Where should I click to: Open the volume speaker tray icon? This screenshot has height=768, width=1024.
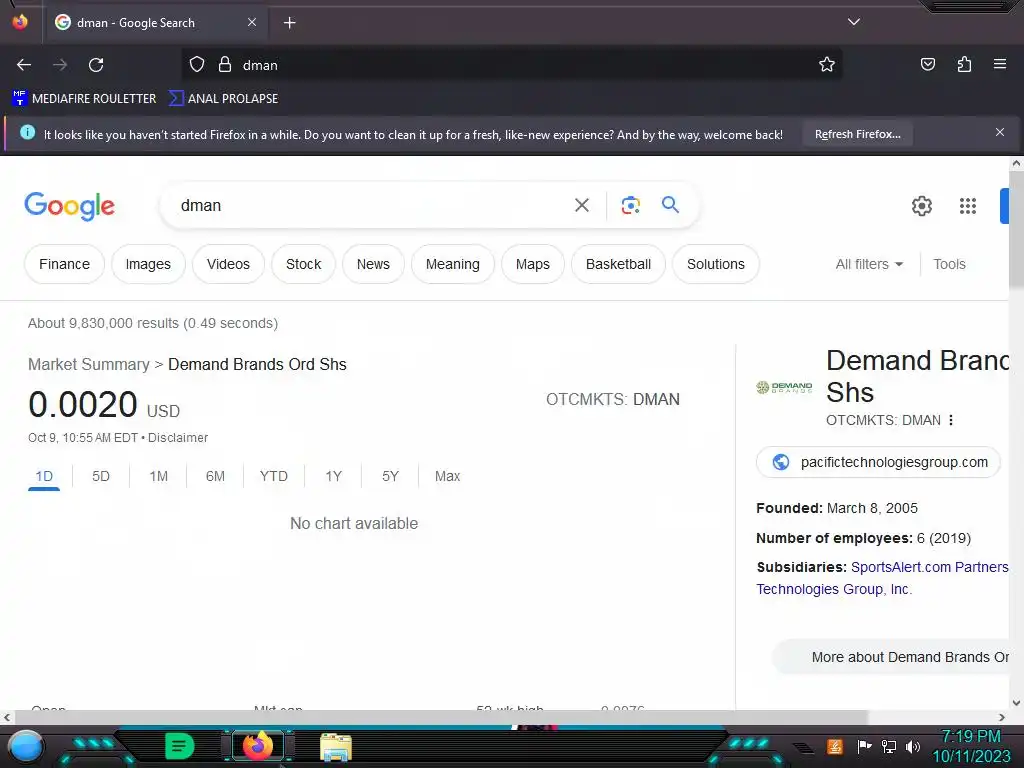pyautogui.click(x=912, y=746)
